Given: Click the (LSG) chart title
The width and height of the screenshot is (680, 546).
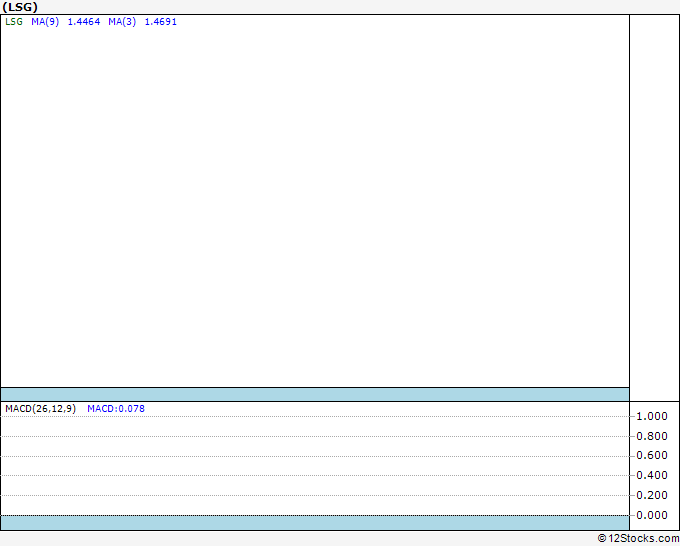Looking at the screenshot, I should 20,7.
